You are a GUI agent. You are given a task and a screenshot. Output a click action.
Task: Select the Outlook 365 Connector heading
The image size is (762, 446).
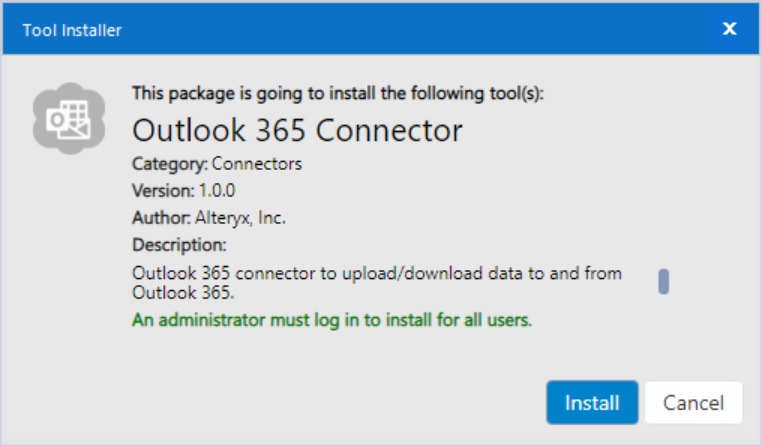click(297, 130)
